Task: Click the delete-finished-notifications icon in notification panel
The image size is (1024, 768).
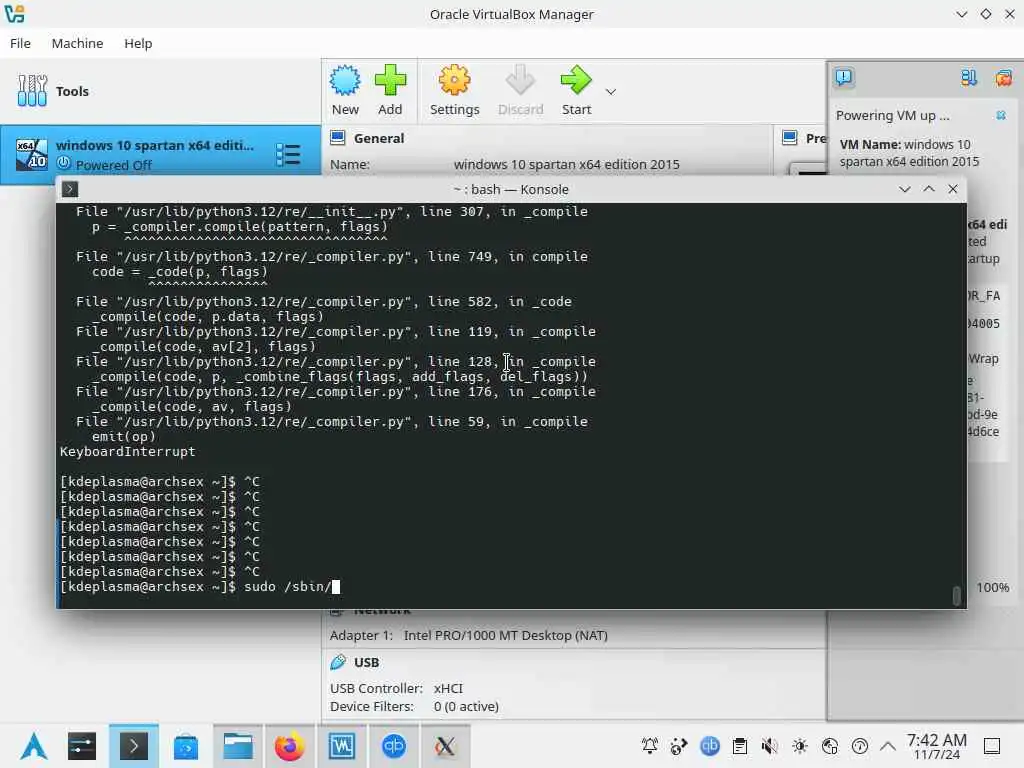Action: [1003, 78]
